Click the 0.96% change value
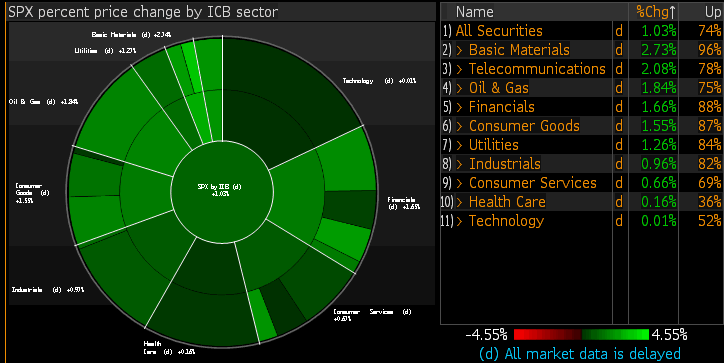The image size is (724, 363). [x=659, y=163]
